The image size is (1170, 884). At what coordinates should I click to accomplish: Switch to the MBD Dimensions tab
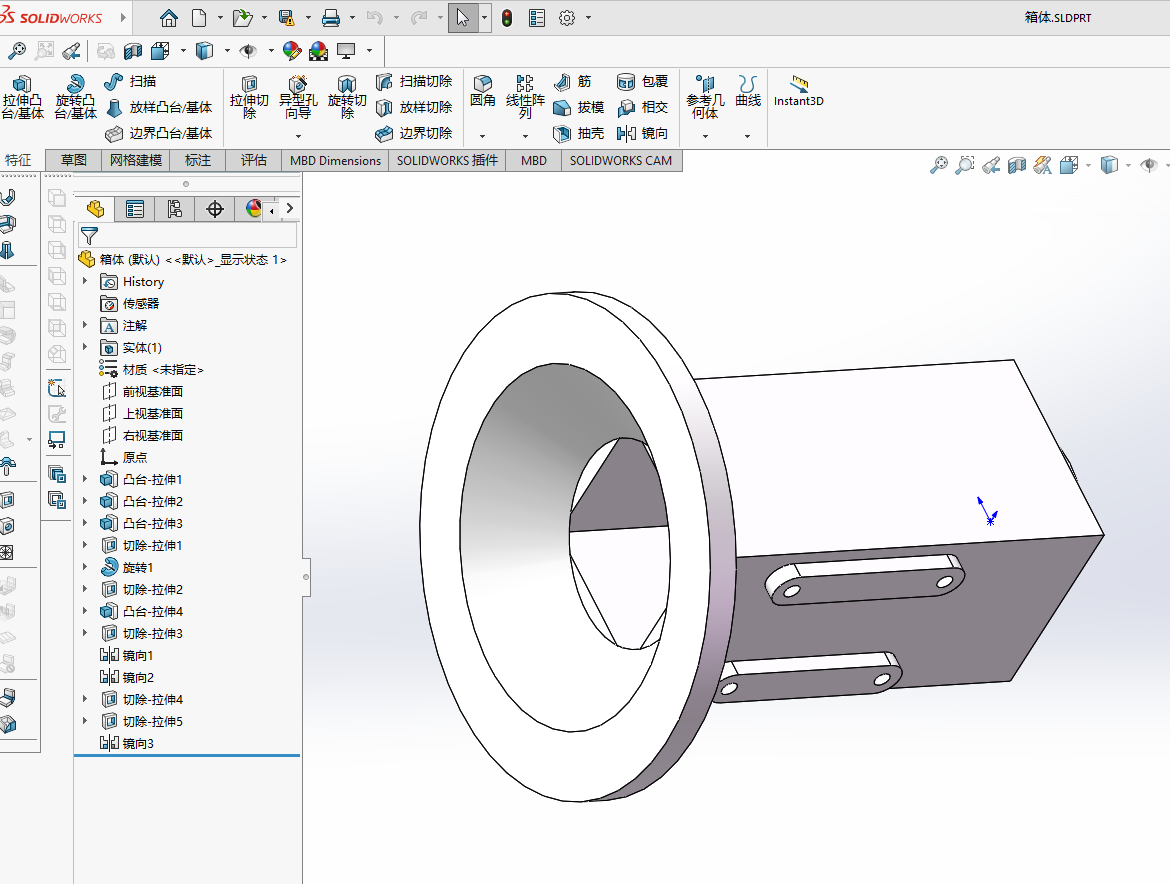335,160
